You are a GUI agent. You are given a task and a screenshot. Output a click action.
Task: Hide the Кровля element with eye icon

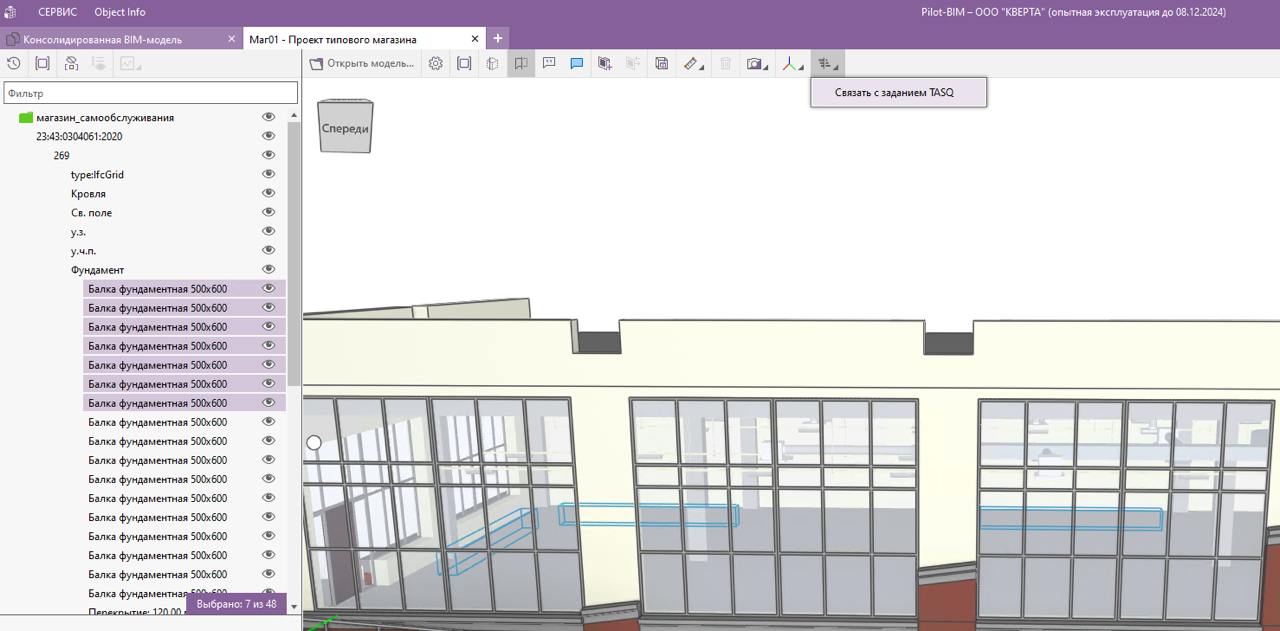(x=268, y=193)
